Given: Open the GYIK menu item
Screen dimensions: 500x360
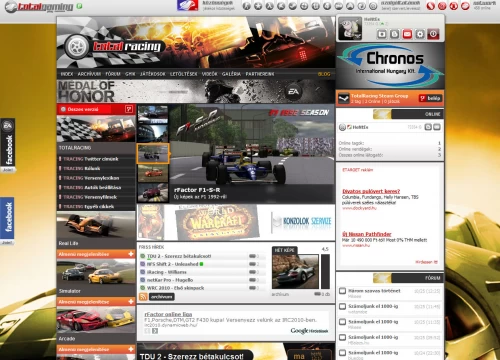Looking at the screenshot, I should point(130,74).
